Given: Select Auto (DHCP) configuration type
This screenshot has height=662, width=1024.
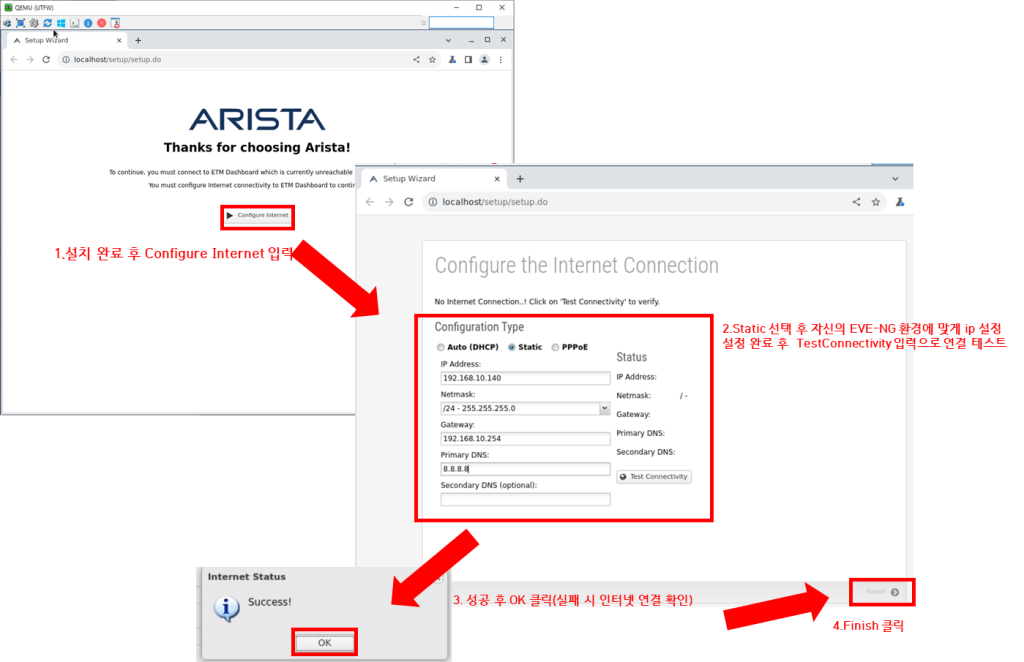Looking at the screenshot, I should click(441, 347).
